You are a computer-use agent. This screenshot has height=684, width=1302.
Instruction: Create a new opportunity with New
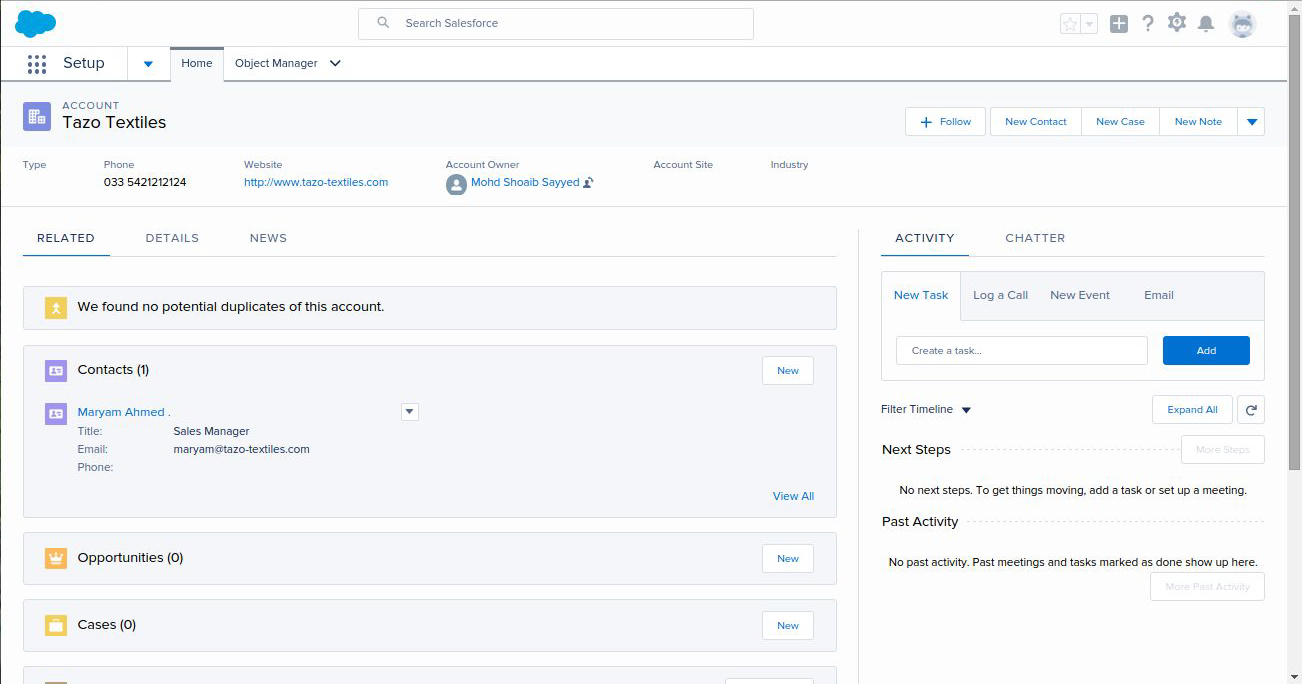point(788,559)
